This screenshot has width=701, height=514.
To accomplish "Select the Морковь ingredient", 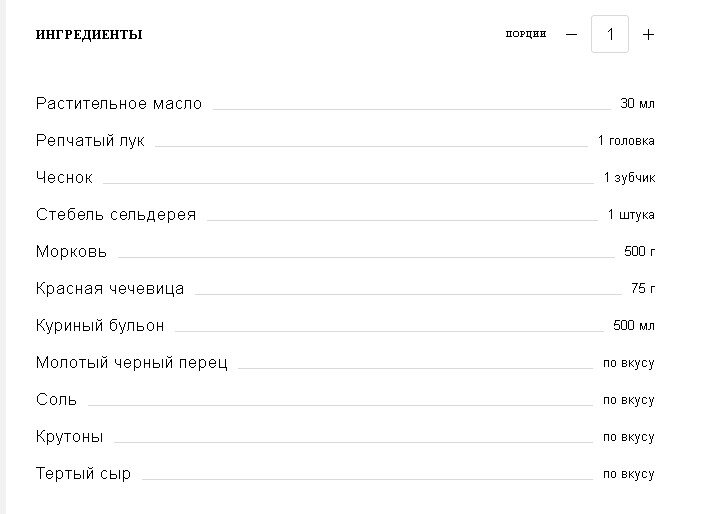I will click(72, 252).
